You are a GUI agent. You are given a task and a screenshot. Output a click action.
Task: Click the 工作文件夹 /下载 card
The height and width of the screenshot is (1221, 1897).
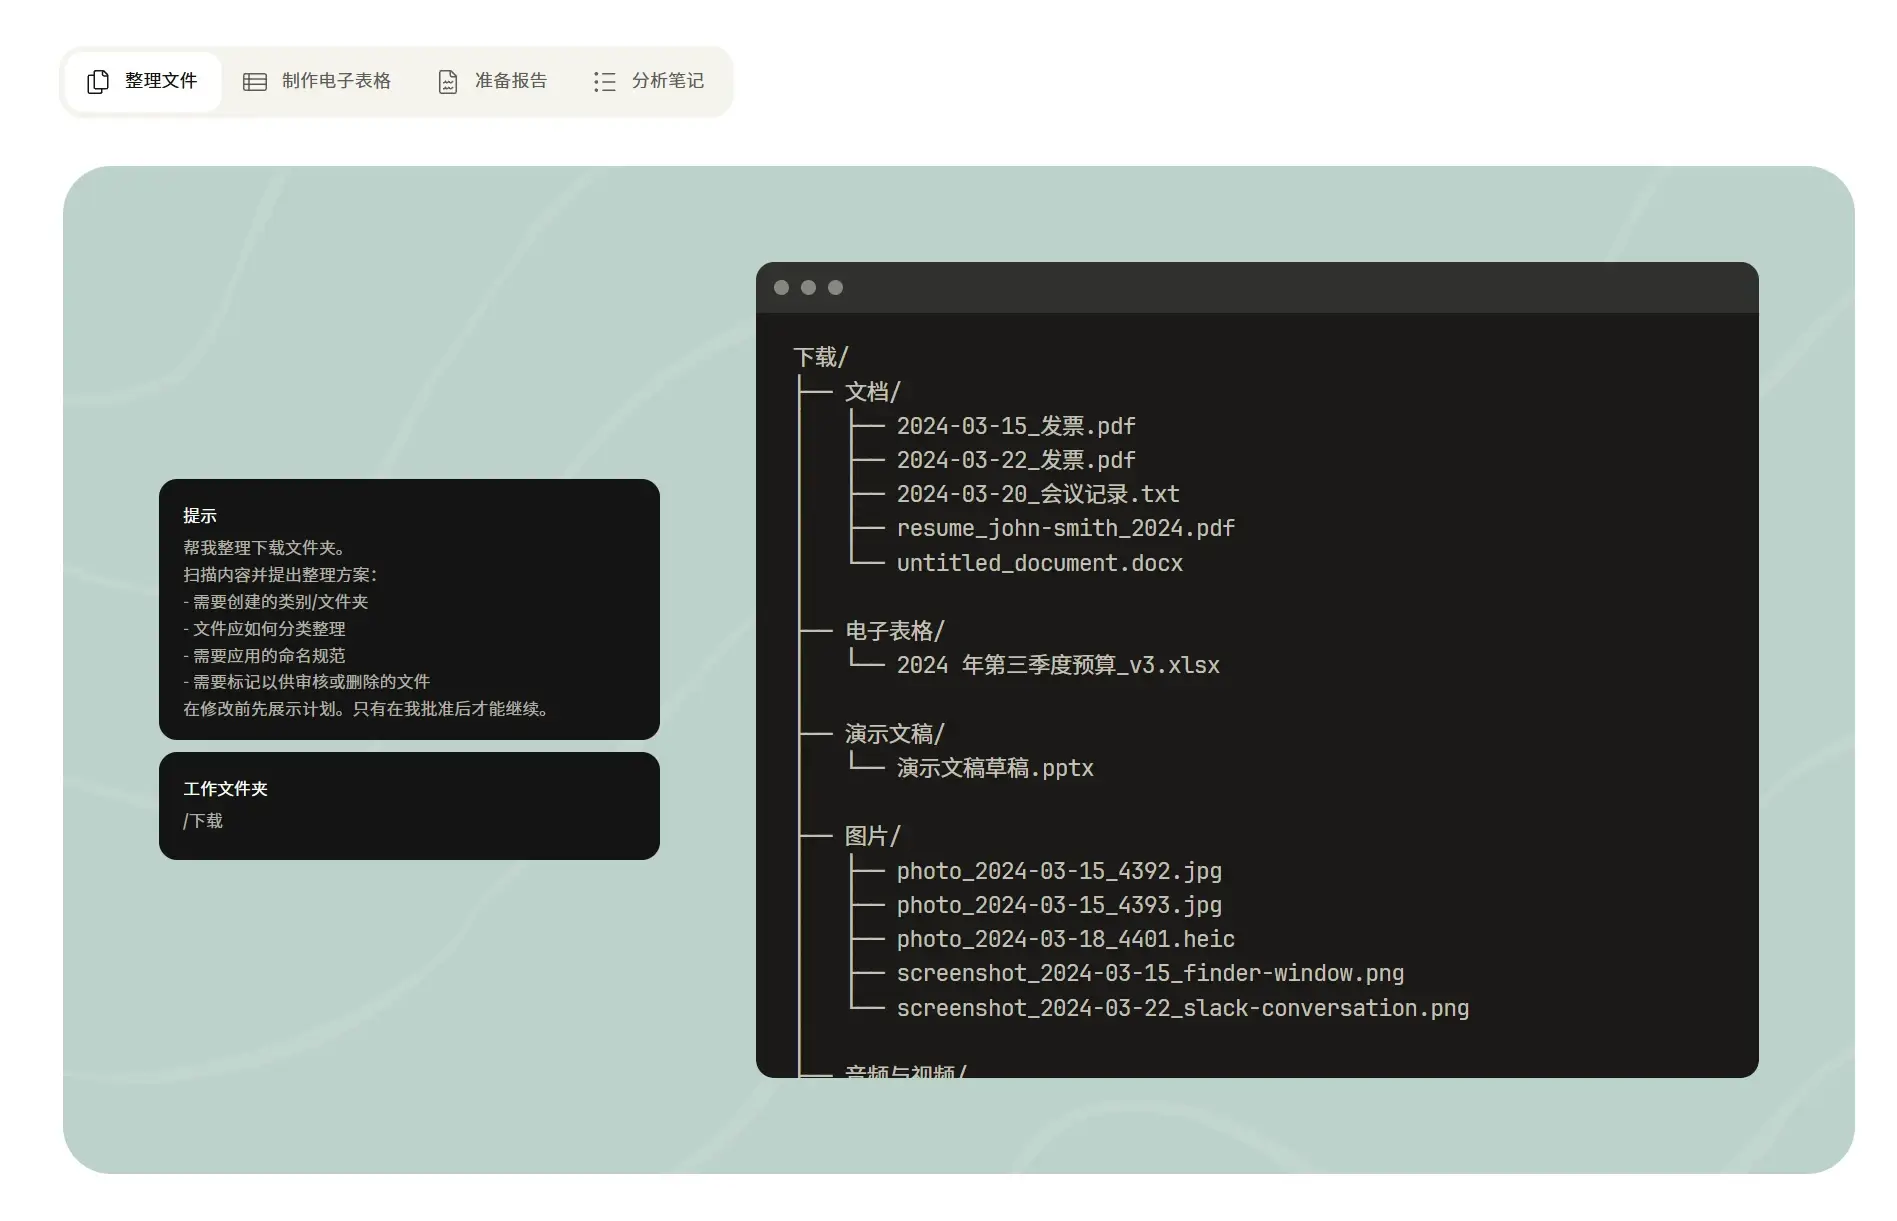[409, 805]
